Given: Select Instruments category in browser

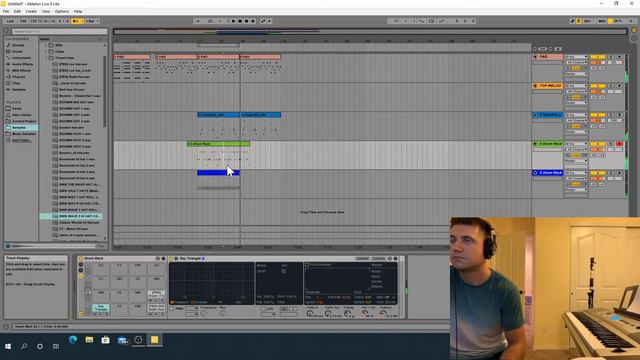Looking at the screenshot, I should [x=21, y=58].
